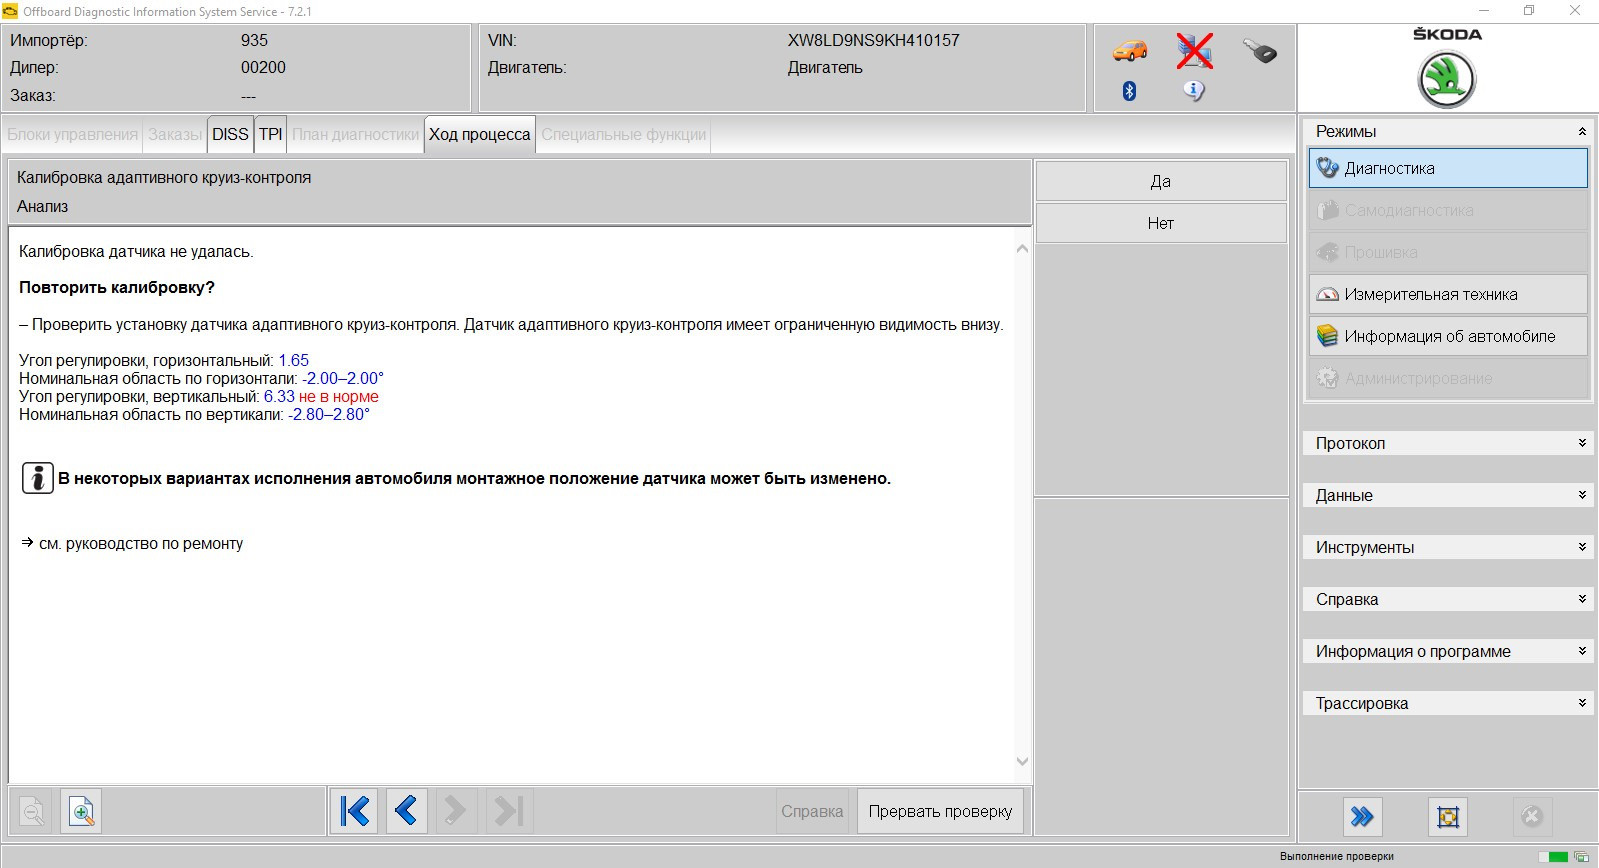Click the zoom out magnifier icon
This screenshot has width=1599, height=868.
coord(32,811)
